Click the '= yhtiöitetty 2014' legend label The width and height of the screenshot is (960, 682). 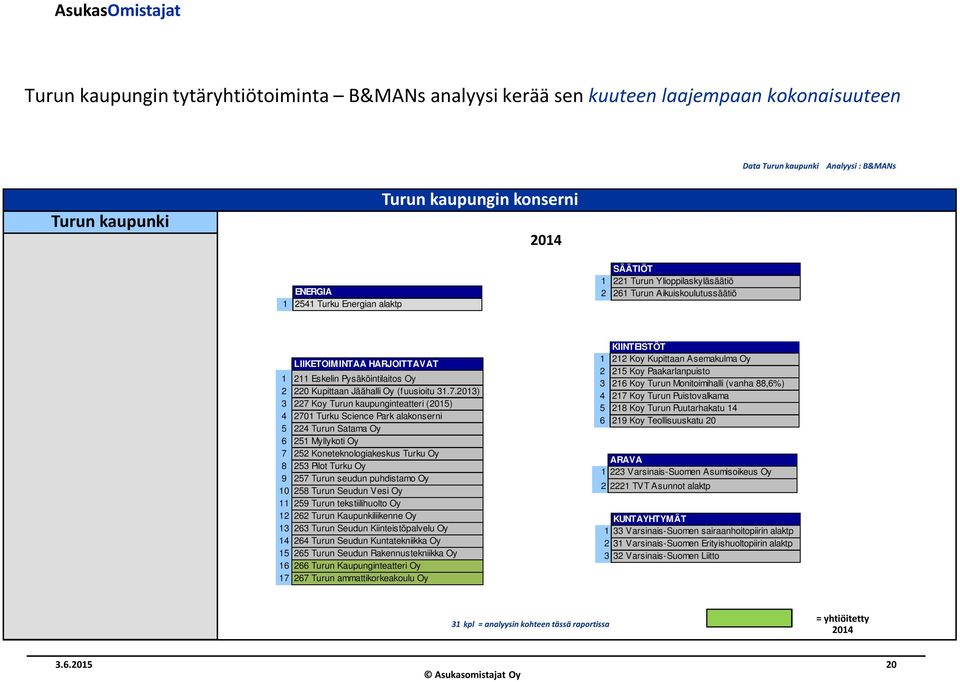coord(842,624)
